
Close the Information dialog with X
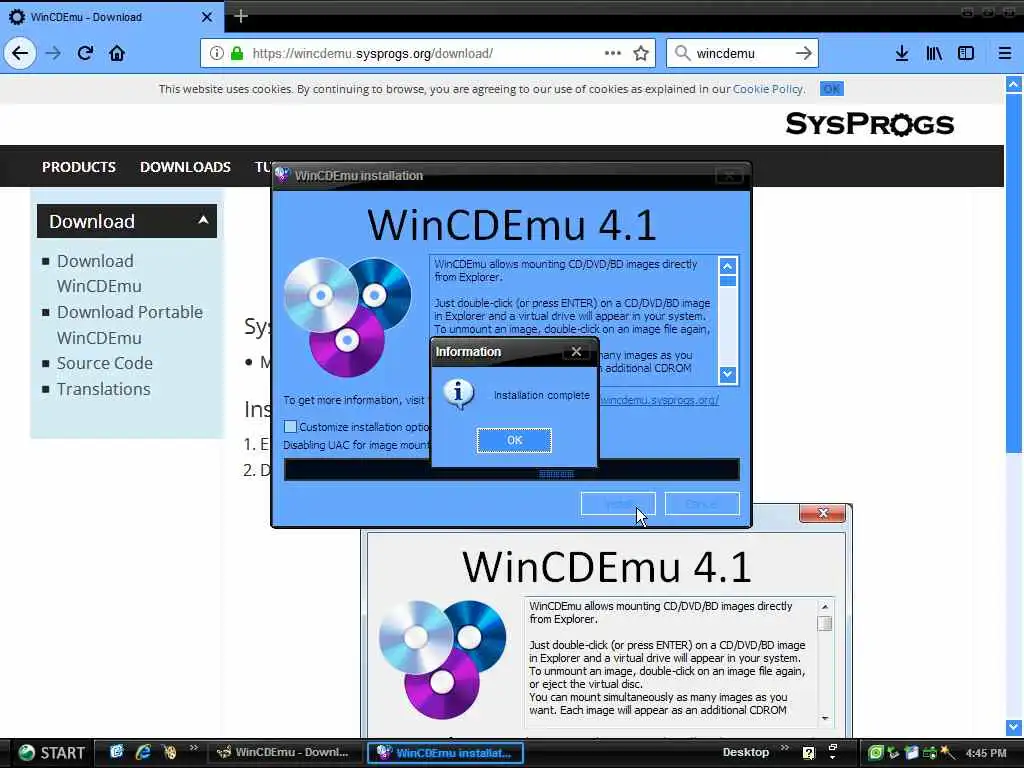576,351
